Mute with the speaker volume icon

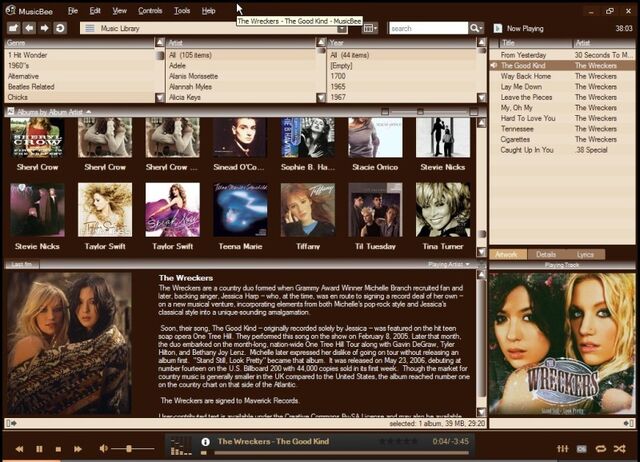(x=103, y=449)
